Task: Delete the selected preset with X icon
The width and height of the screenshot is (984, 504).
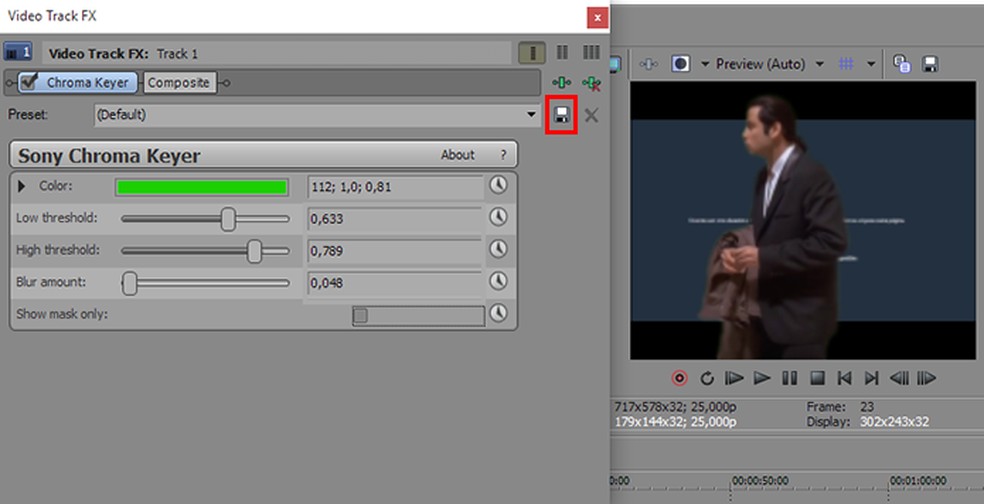Action: pos(591,115)
